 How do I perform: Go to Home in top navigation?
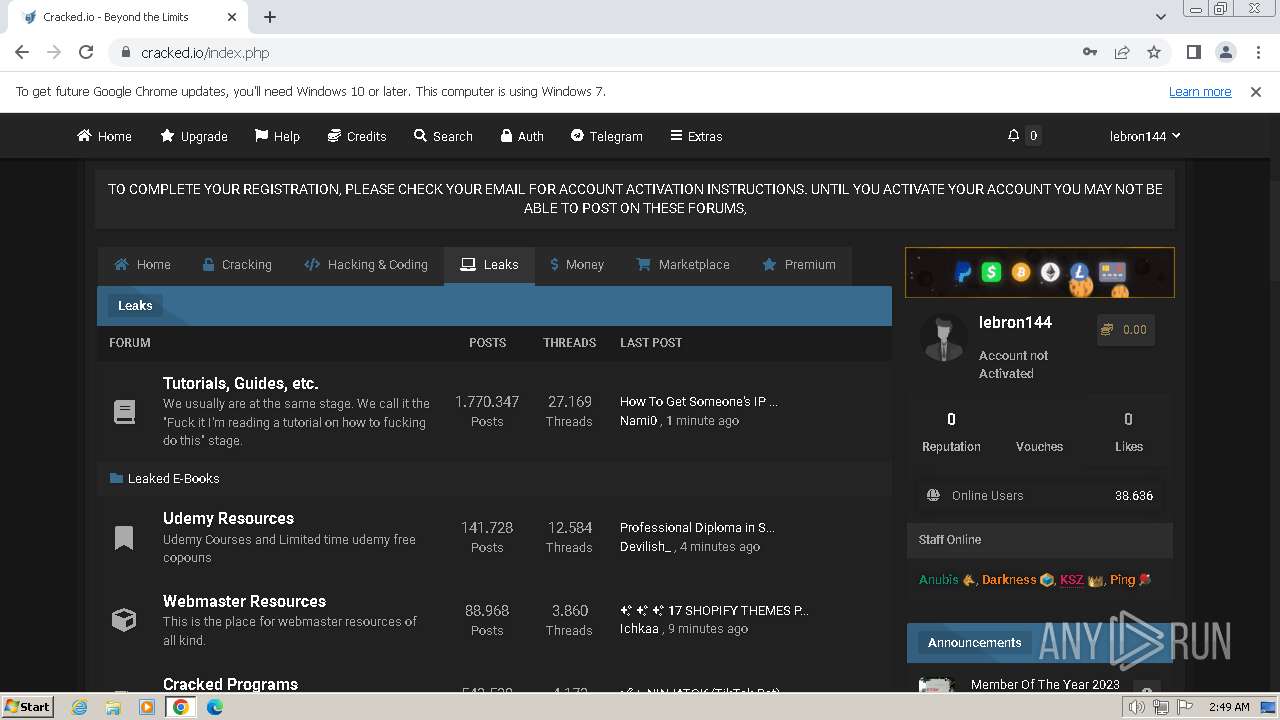(x=104, y=136)
